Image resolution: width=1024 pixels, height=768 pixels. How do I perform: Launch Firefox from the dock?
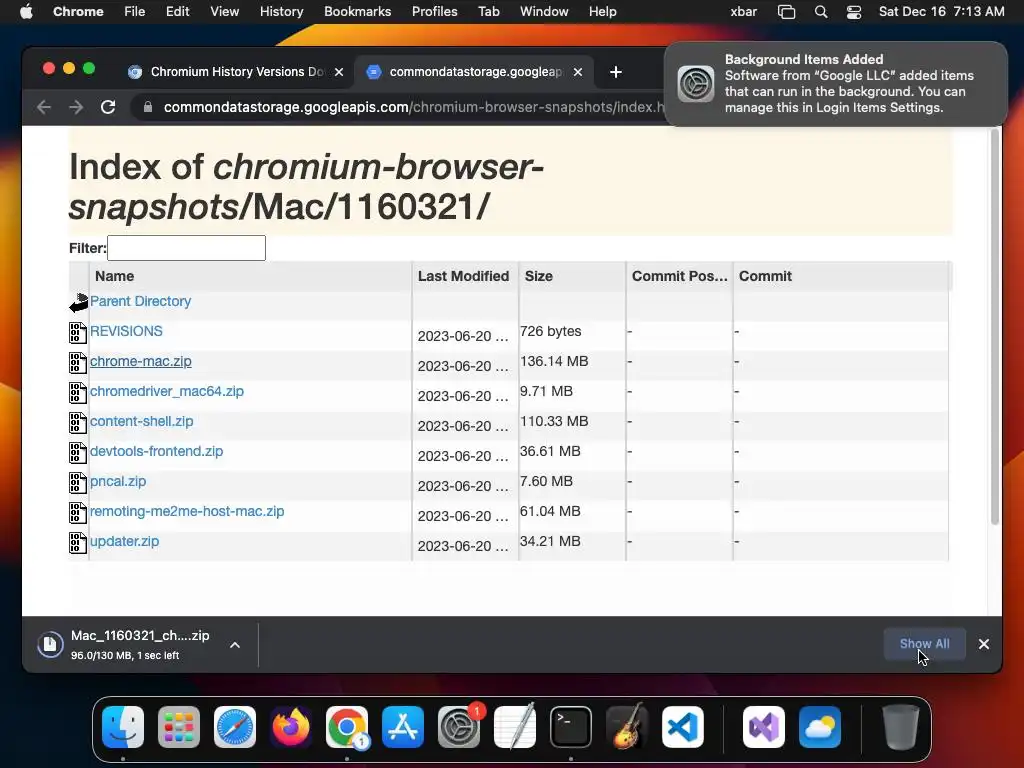[291, 727]
